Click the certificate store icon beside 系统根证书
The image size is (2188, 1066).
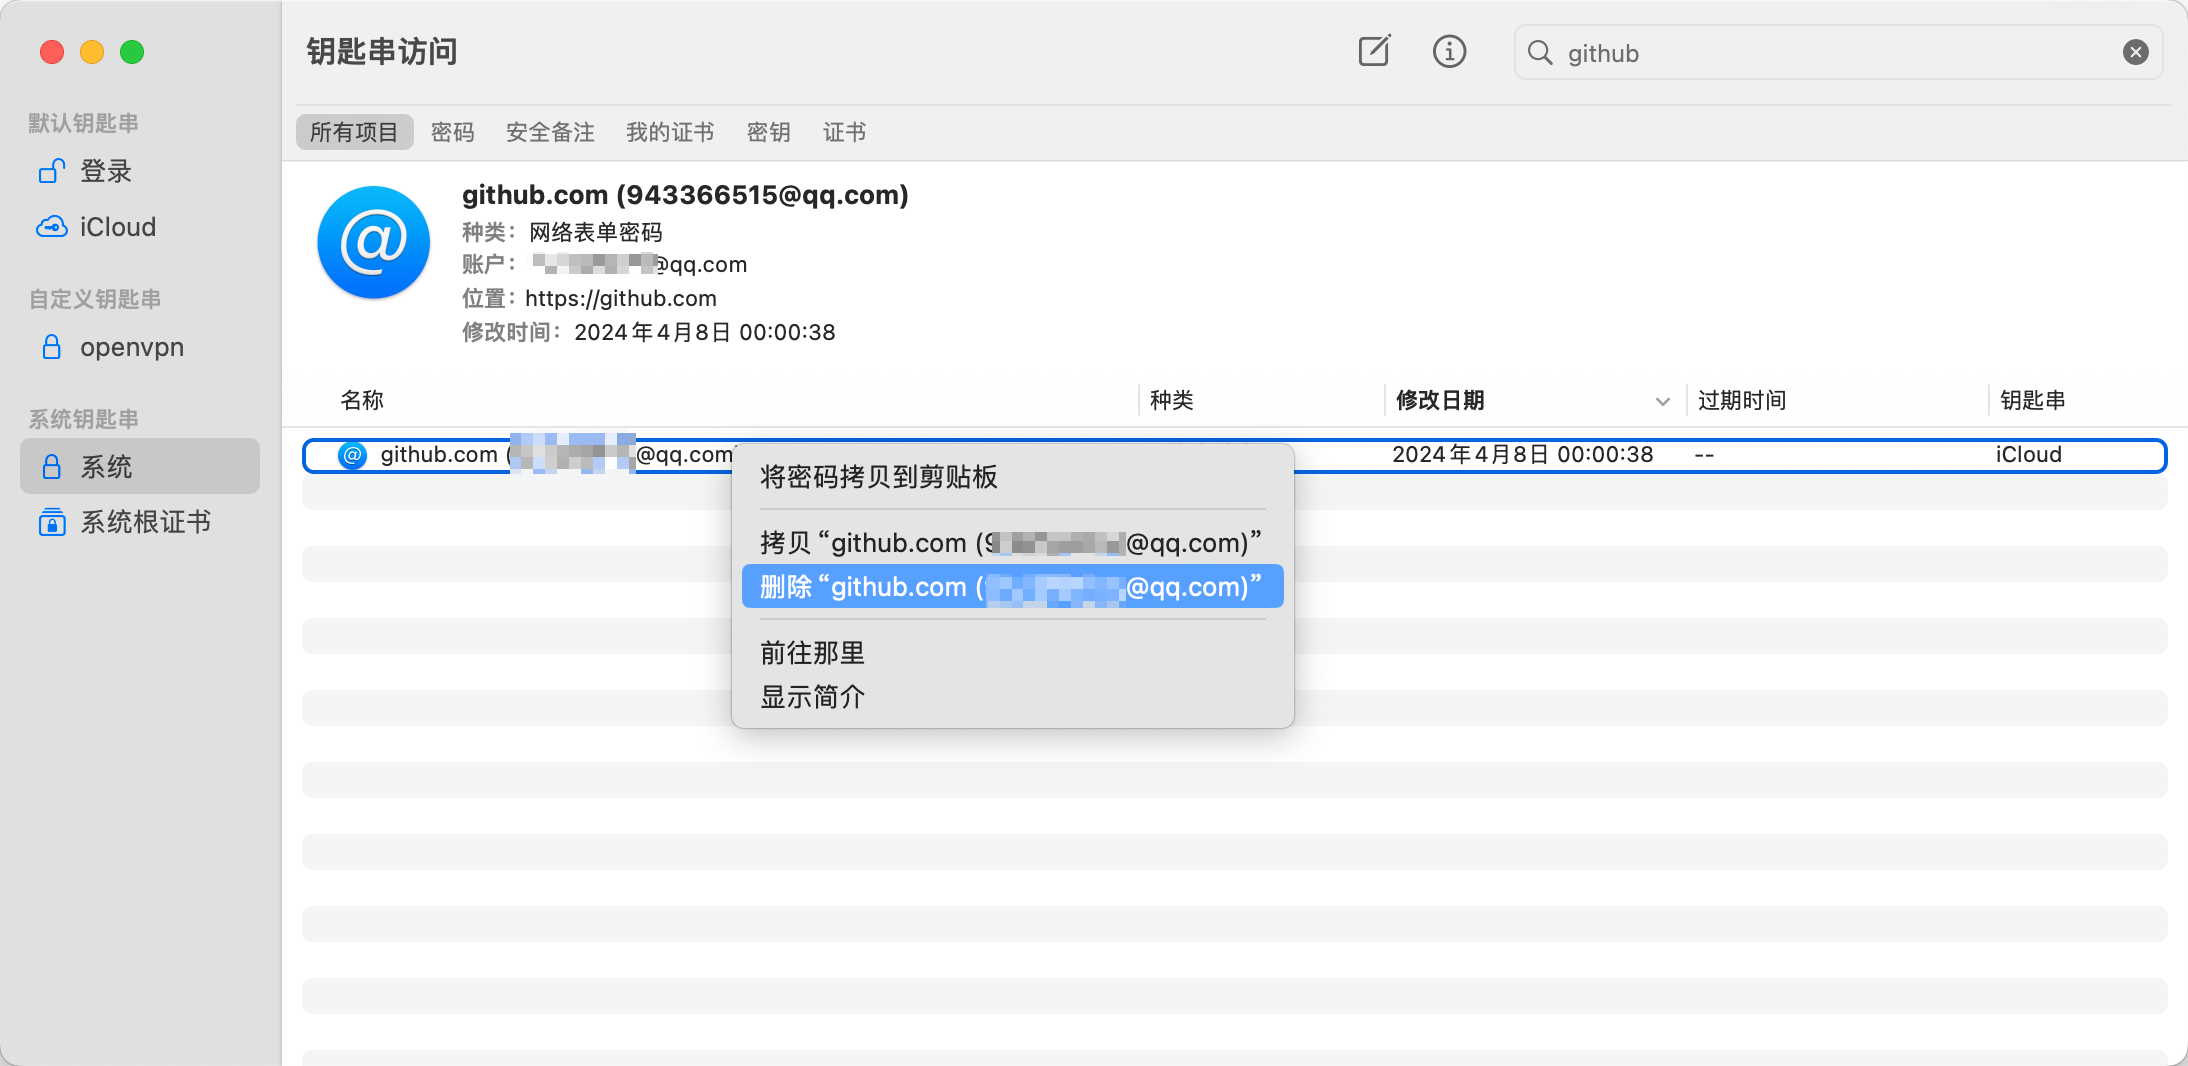52,522
